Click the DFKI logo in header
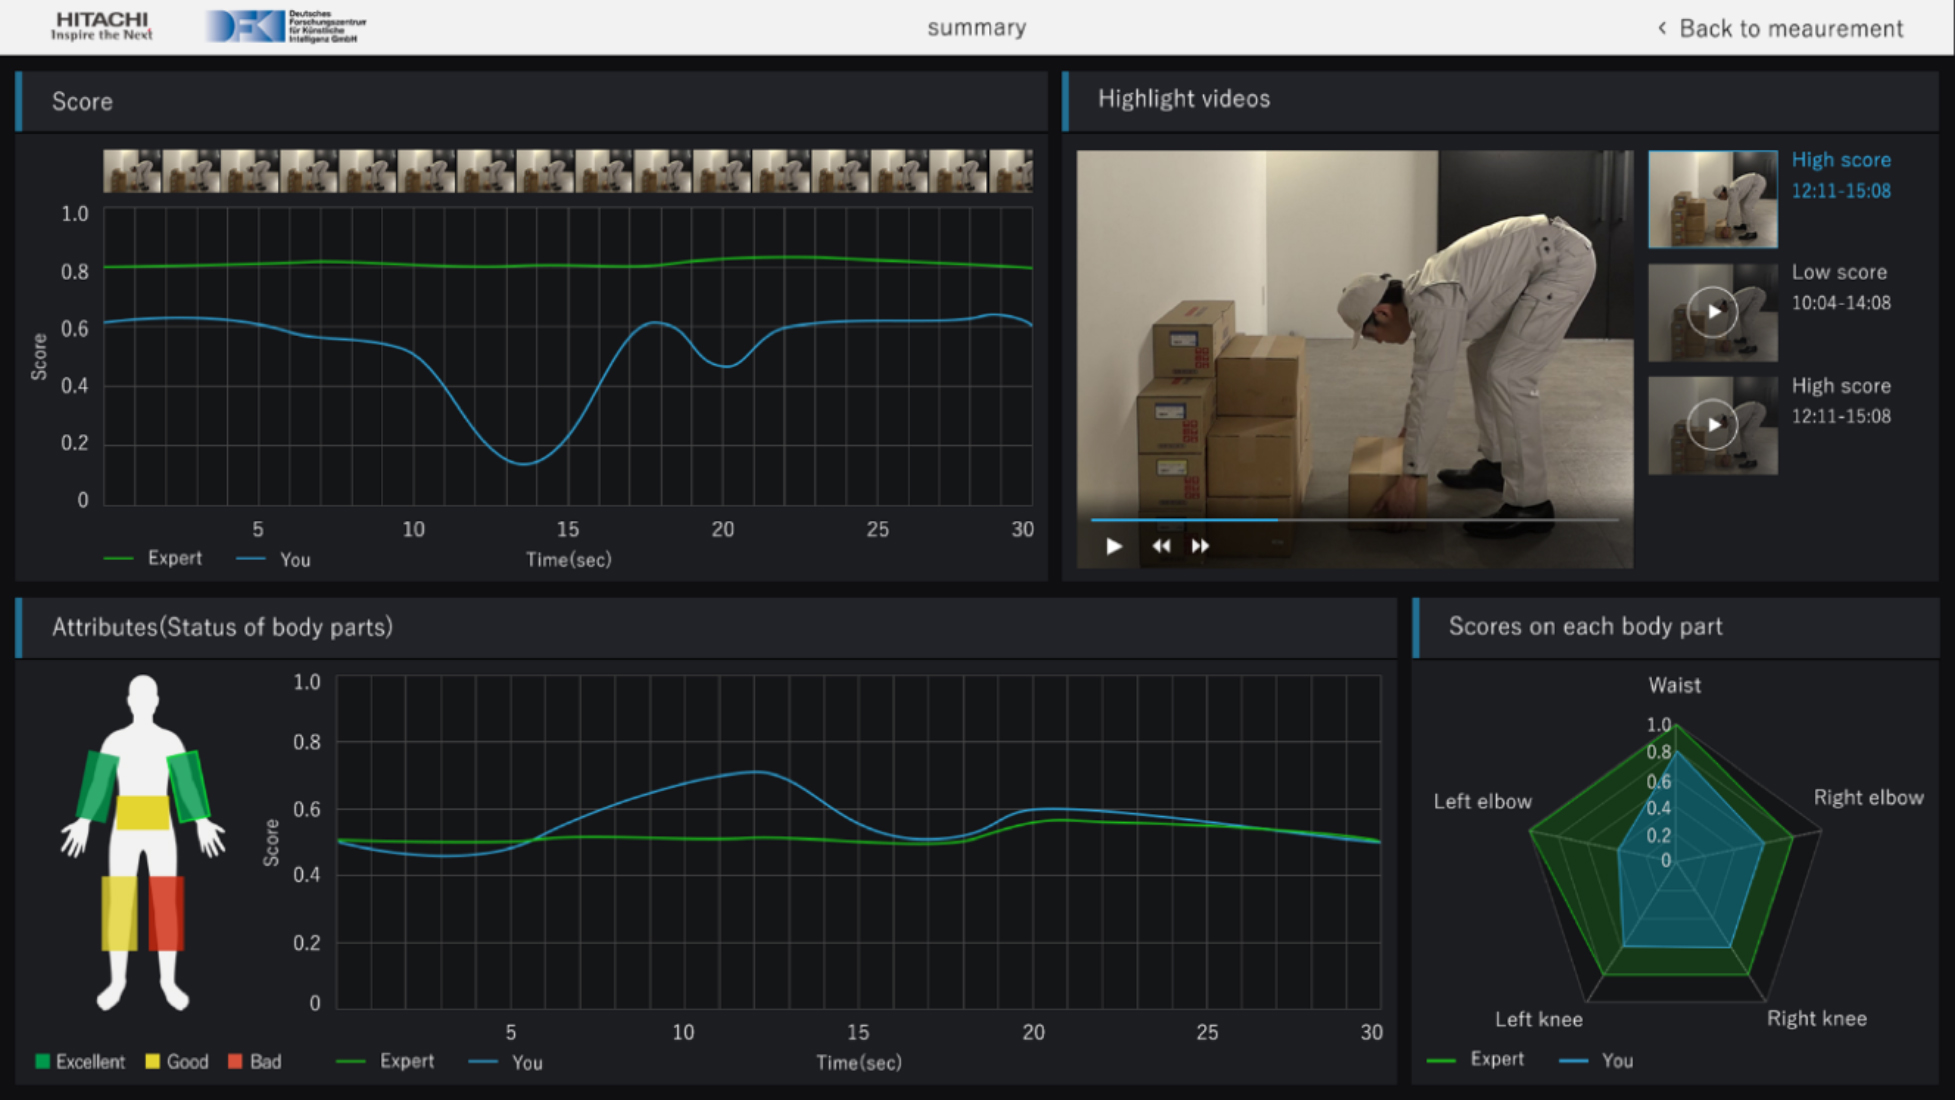Screen dimensions: 1955x1100 click(285, 26)
